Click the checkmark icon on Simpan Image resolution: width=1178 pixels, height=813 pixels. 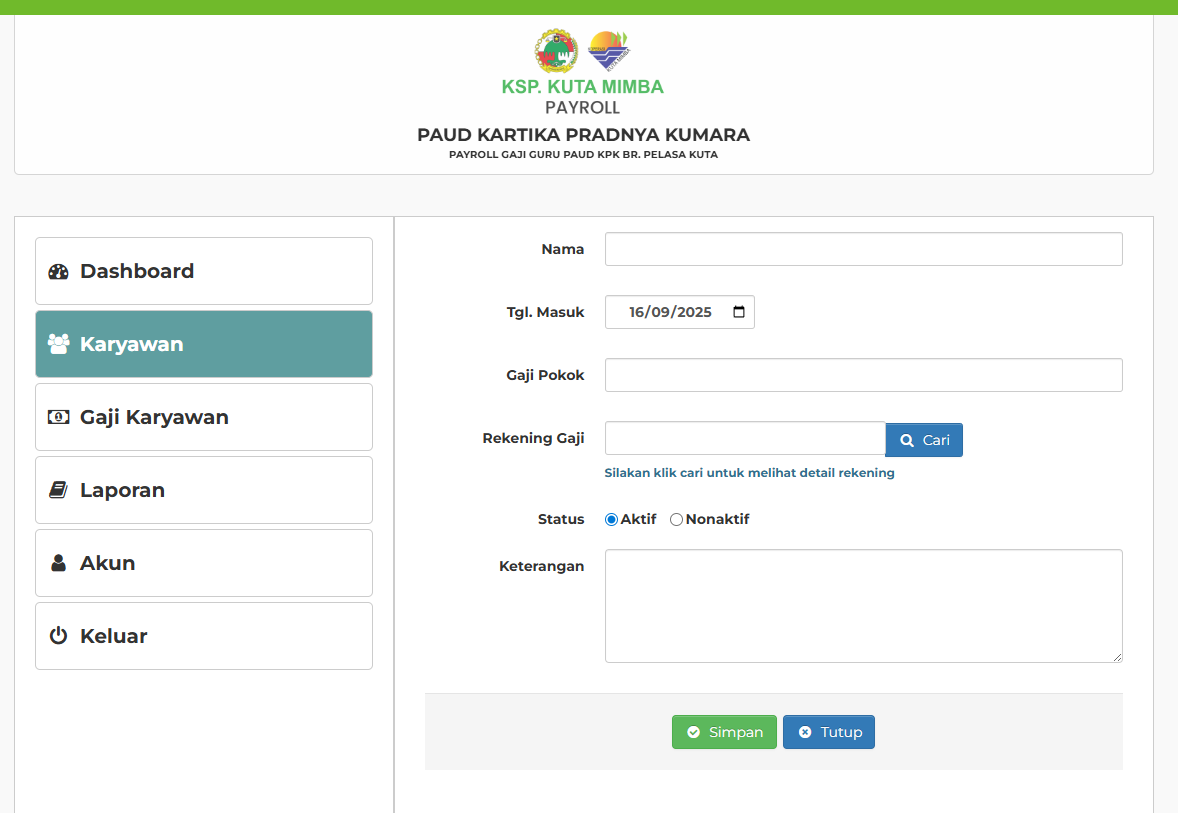693,732
